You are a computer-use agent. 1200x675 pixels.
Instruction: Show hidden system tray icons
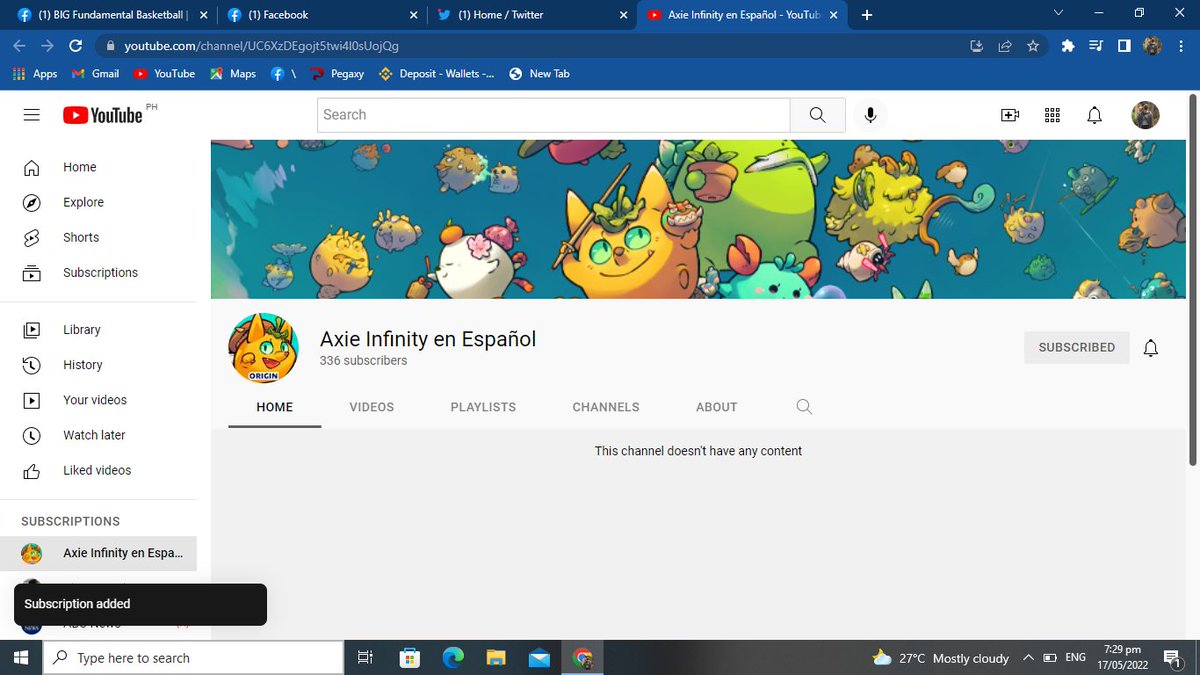1028,658
